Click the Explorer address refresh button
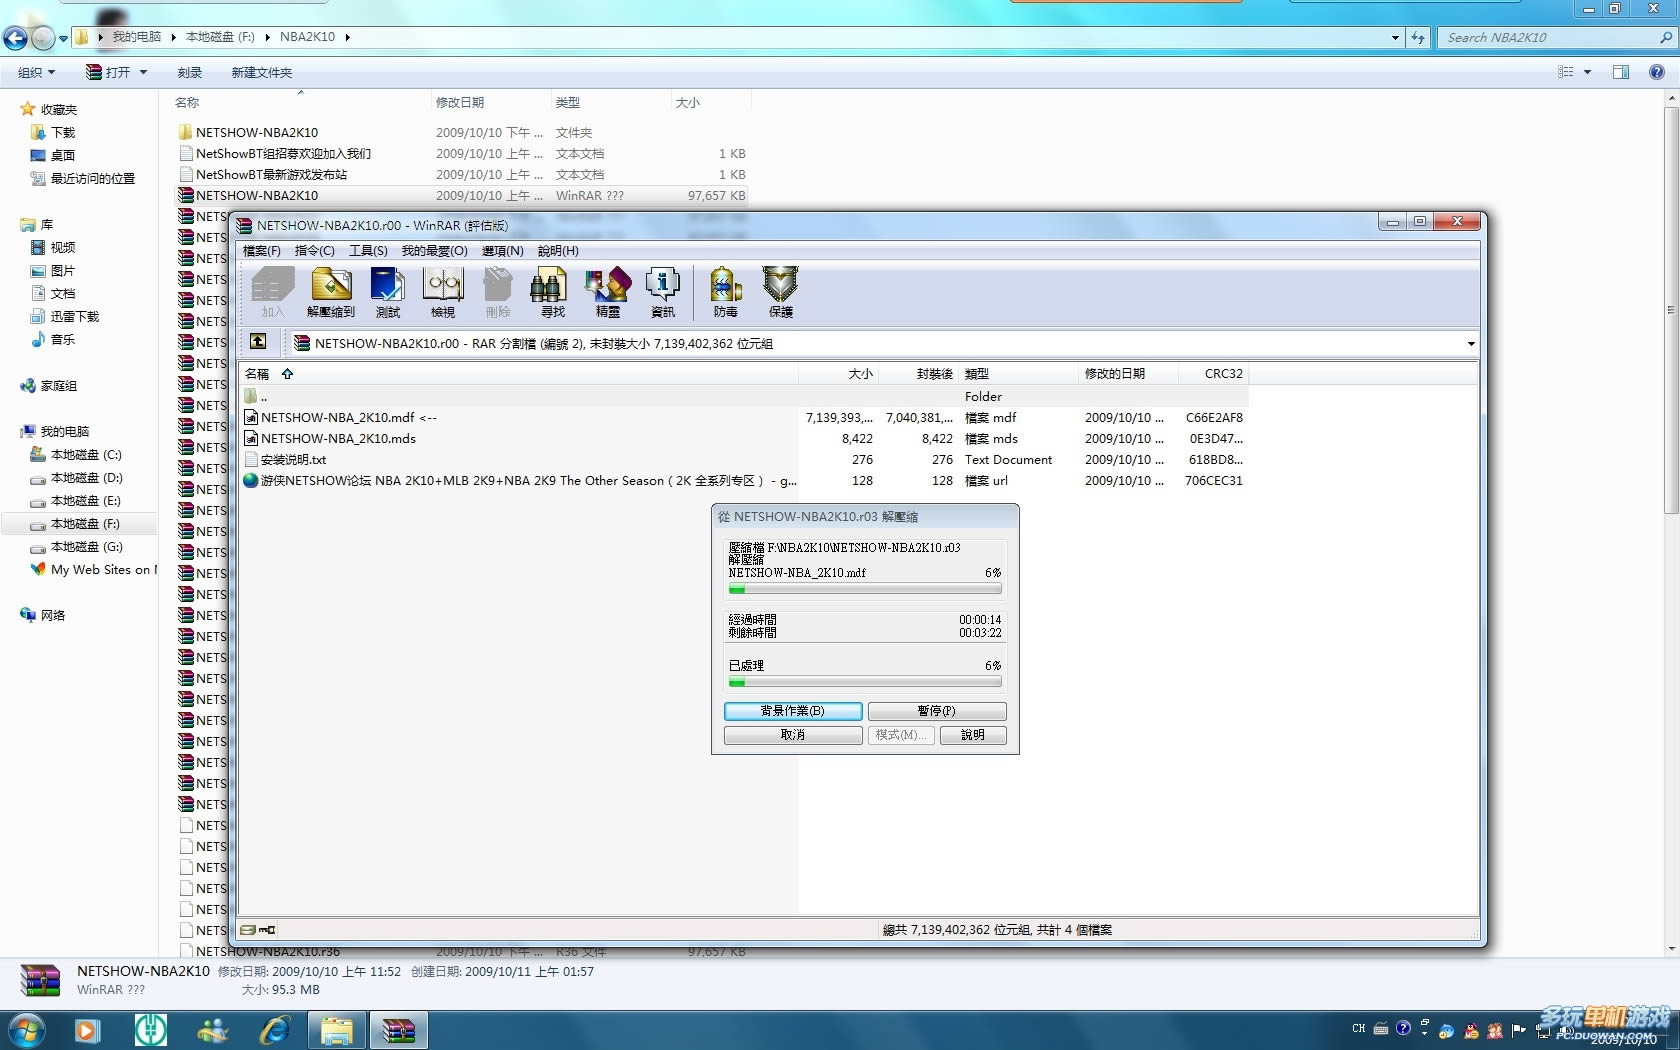The image size is (1680, 1050). click(1418, 37)
